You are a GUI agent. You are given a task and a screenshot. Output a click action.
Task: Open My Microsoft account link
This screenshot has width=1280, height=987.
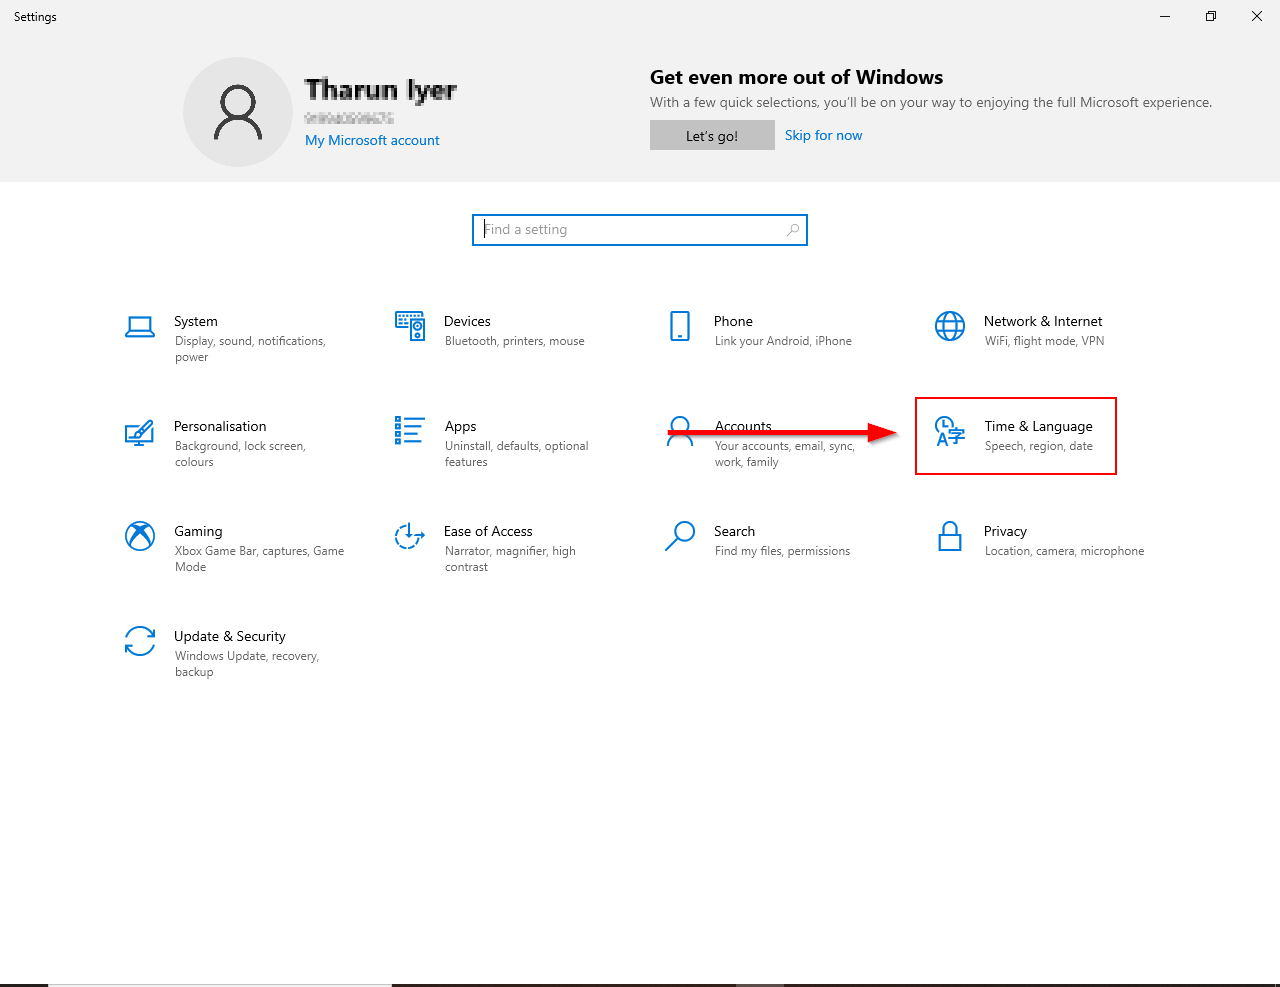[x=372, y=140]
